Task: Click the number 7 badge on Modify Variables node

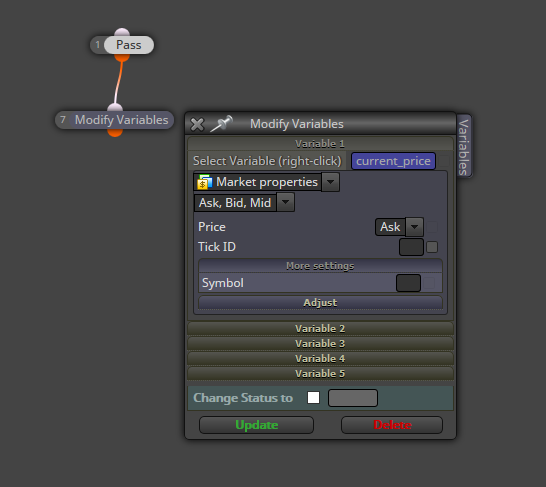Action: pos(63,120)
